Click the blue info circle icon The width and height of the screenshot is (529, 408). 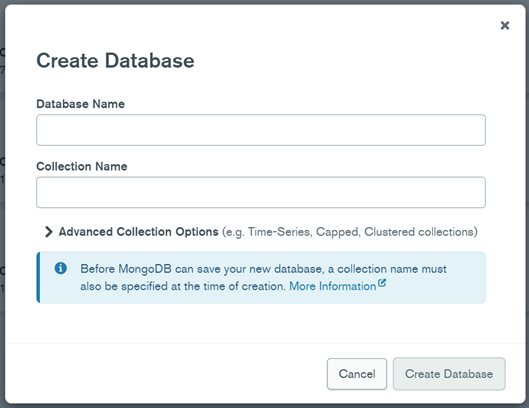coord(61,268)
